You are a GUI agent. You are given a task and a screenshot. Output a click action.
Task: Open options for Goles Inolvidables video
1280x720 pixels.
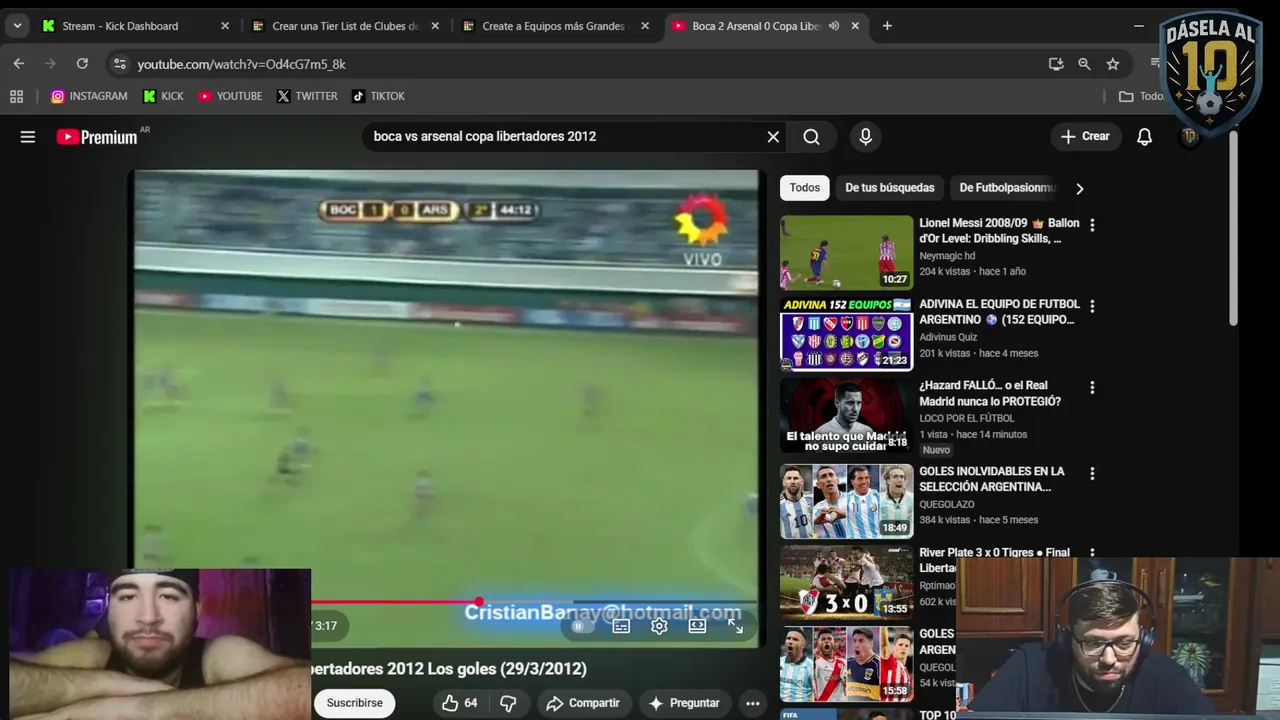click(x=1092, y=473)
